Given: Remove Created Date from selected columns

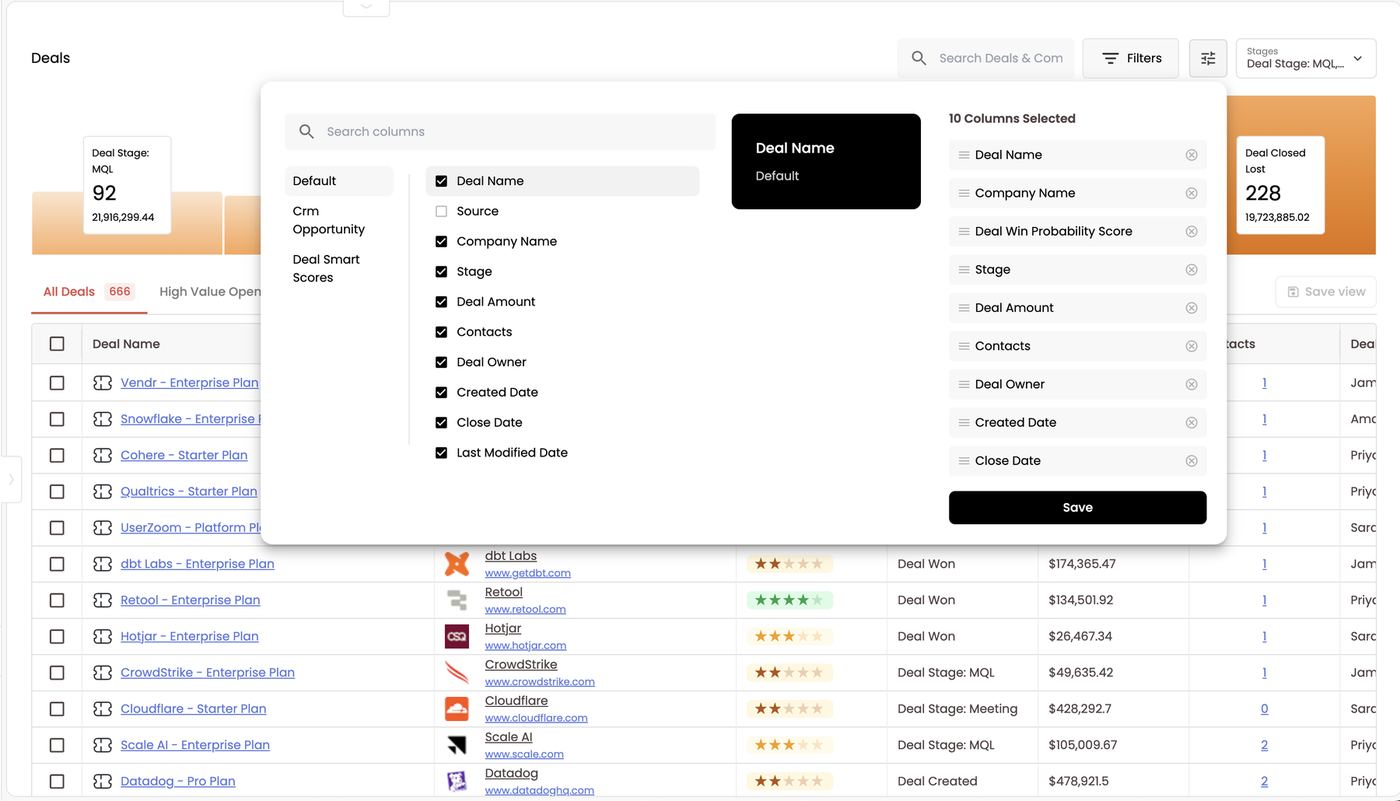Looking at the screenshot, I should (1191, 422).
